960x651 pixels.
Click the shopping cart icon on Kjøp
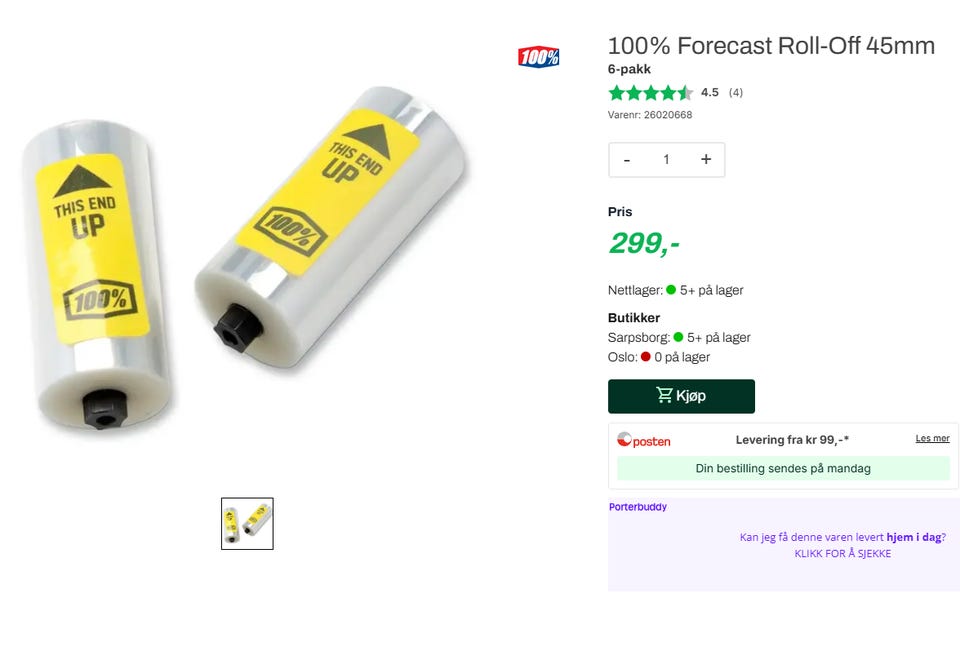664,395
